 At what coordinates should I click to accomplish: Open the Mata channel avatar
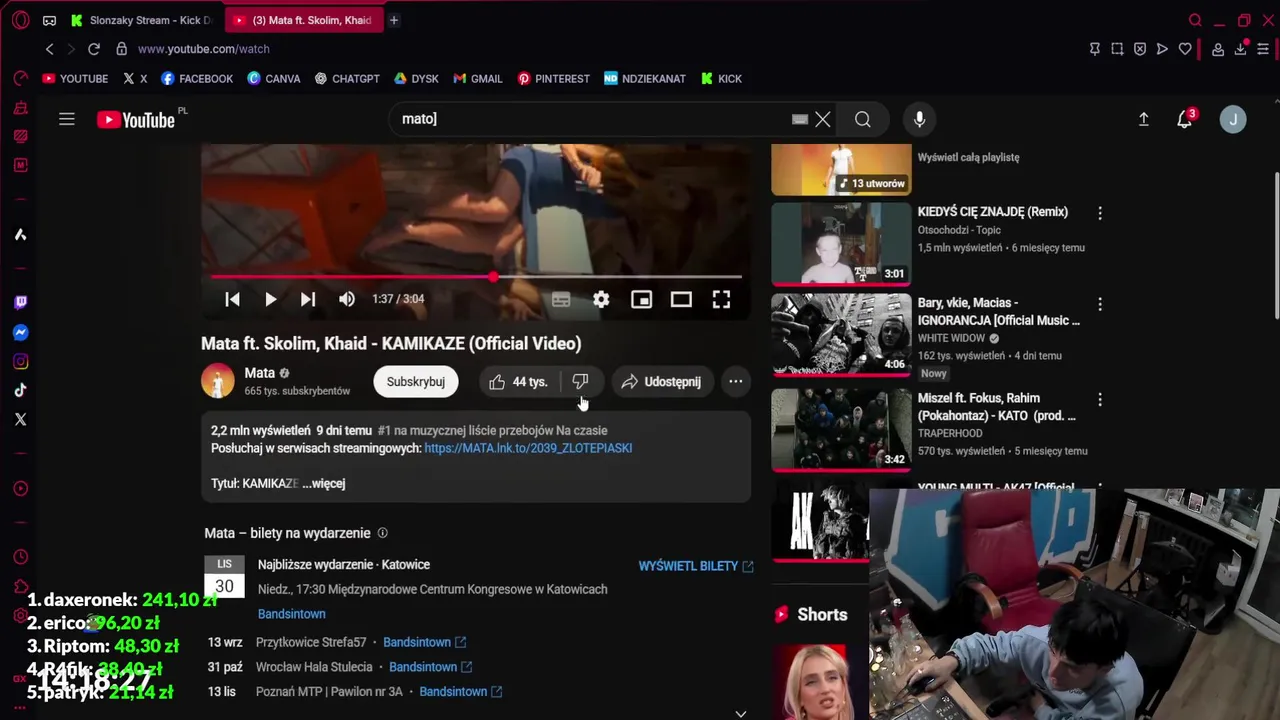pyautogui.click(x=218, y=381)
